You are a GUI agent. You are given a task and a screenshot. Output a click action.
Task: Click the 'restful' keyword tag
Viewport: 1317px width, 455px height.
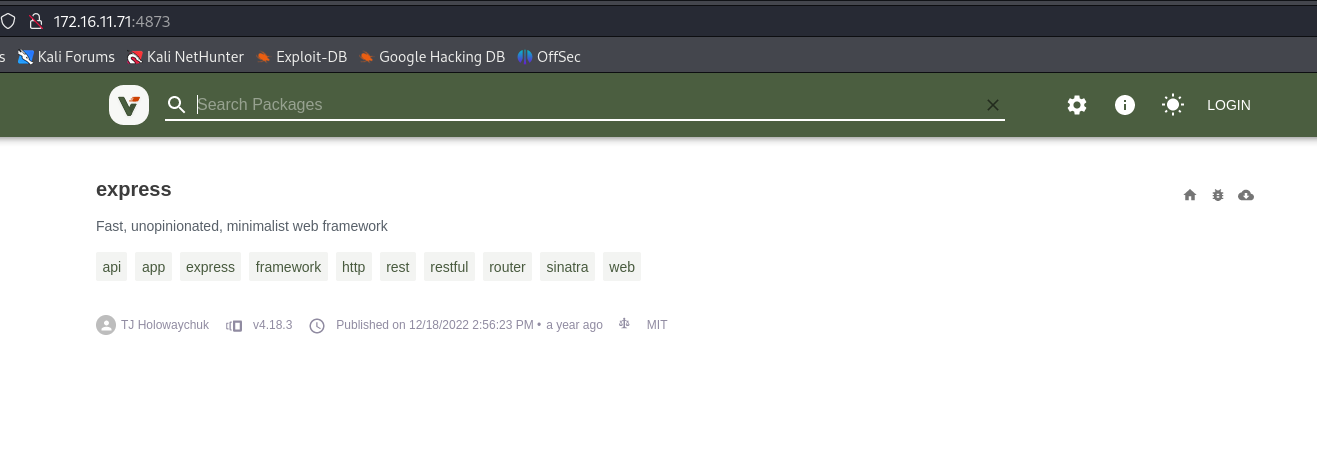[449, 267]
